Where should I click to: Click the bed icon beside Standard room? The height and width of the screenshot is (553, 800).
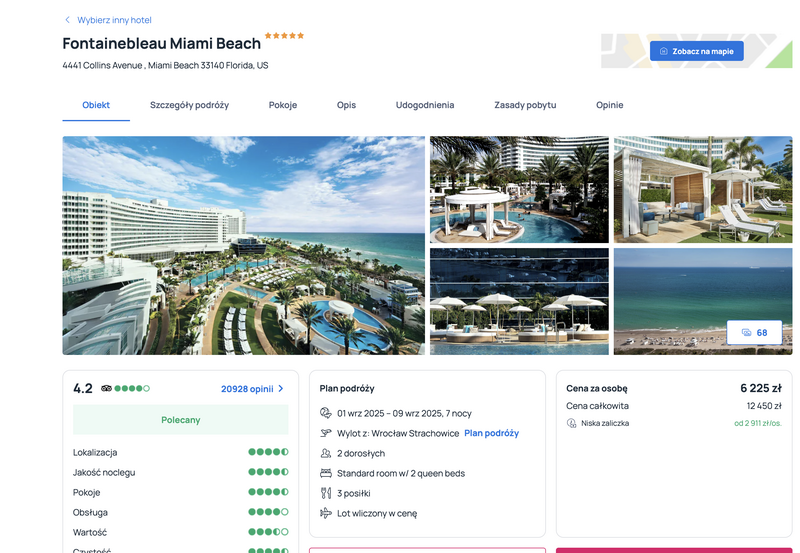point(326,473)
